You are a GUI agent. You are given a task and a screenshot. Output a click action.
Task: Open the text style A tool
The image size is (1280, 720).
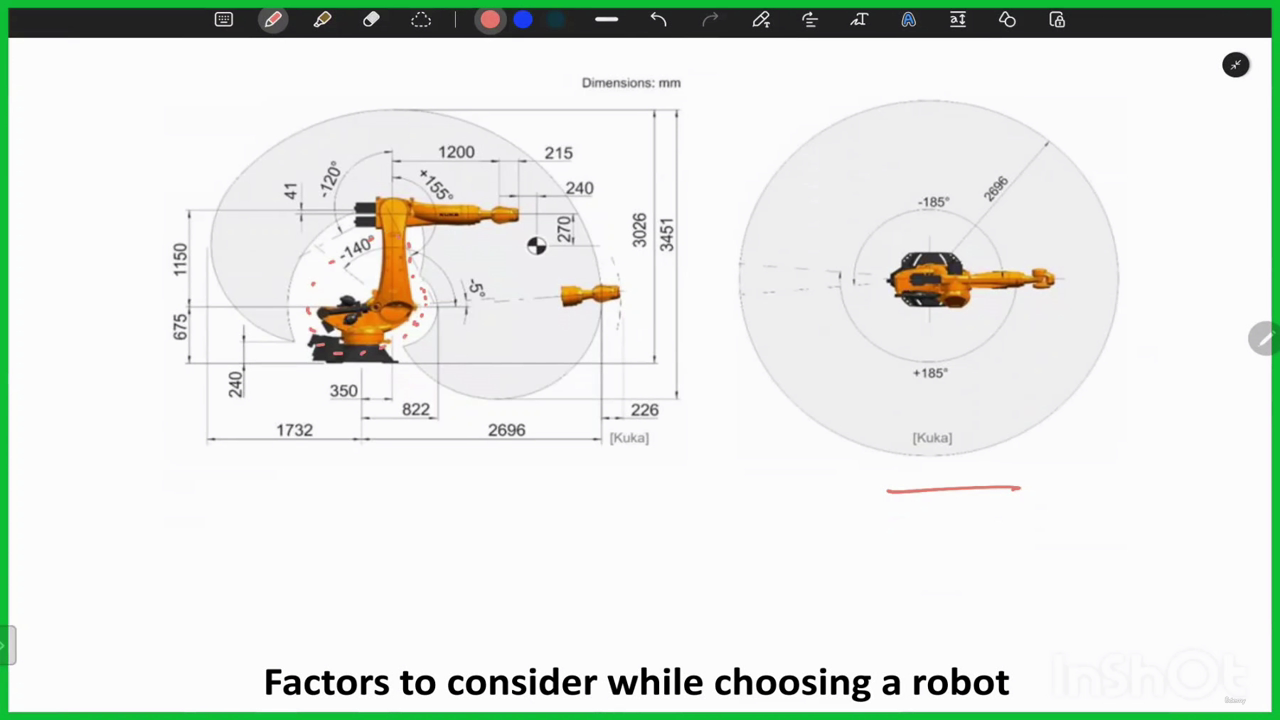tap(908, 20)
